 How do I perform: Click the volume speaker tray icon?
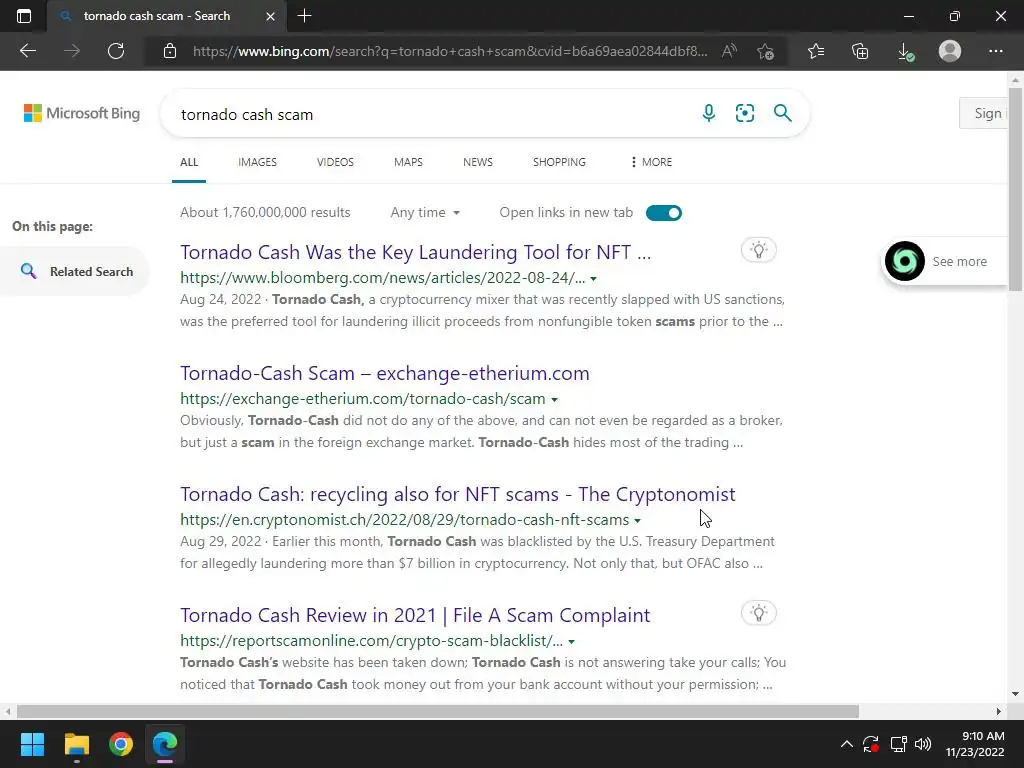pyautogui.click(x=923, y=744)
